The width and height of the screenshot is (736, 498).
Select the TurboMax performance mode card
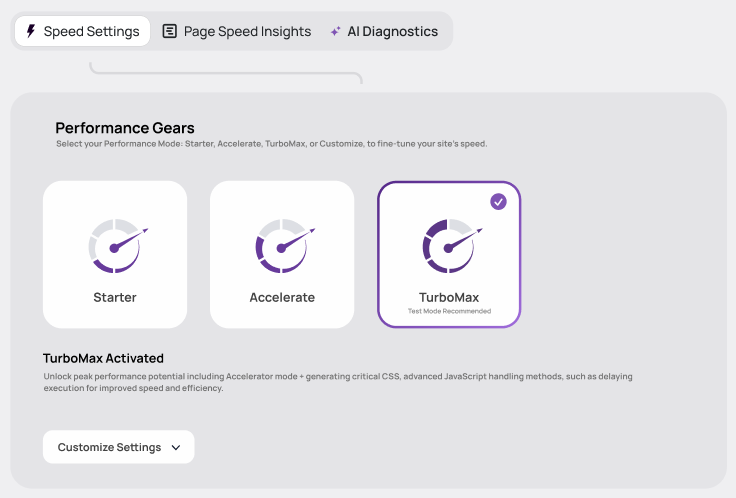point(449,254)
